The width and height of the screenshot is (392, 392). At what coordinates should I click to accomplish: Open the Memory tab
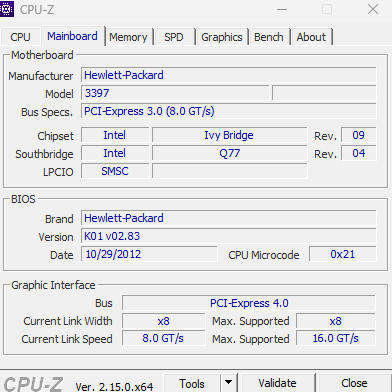pos(128,37)
